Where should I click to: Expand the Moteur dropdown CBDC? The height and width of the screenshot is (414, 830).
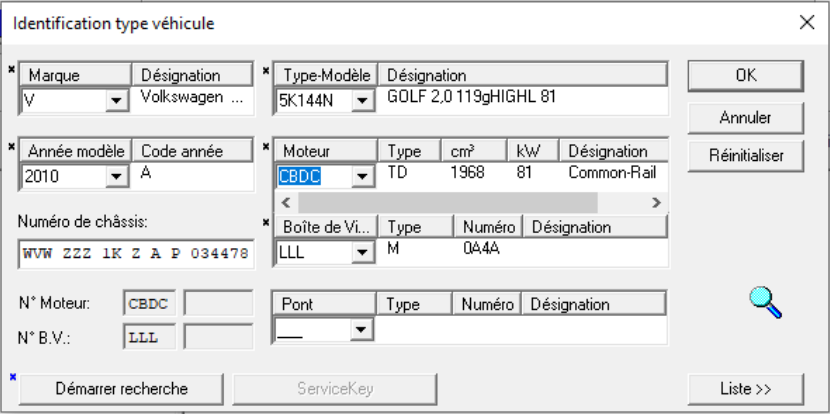[x=363, y=176]
